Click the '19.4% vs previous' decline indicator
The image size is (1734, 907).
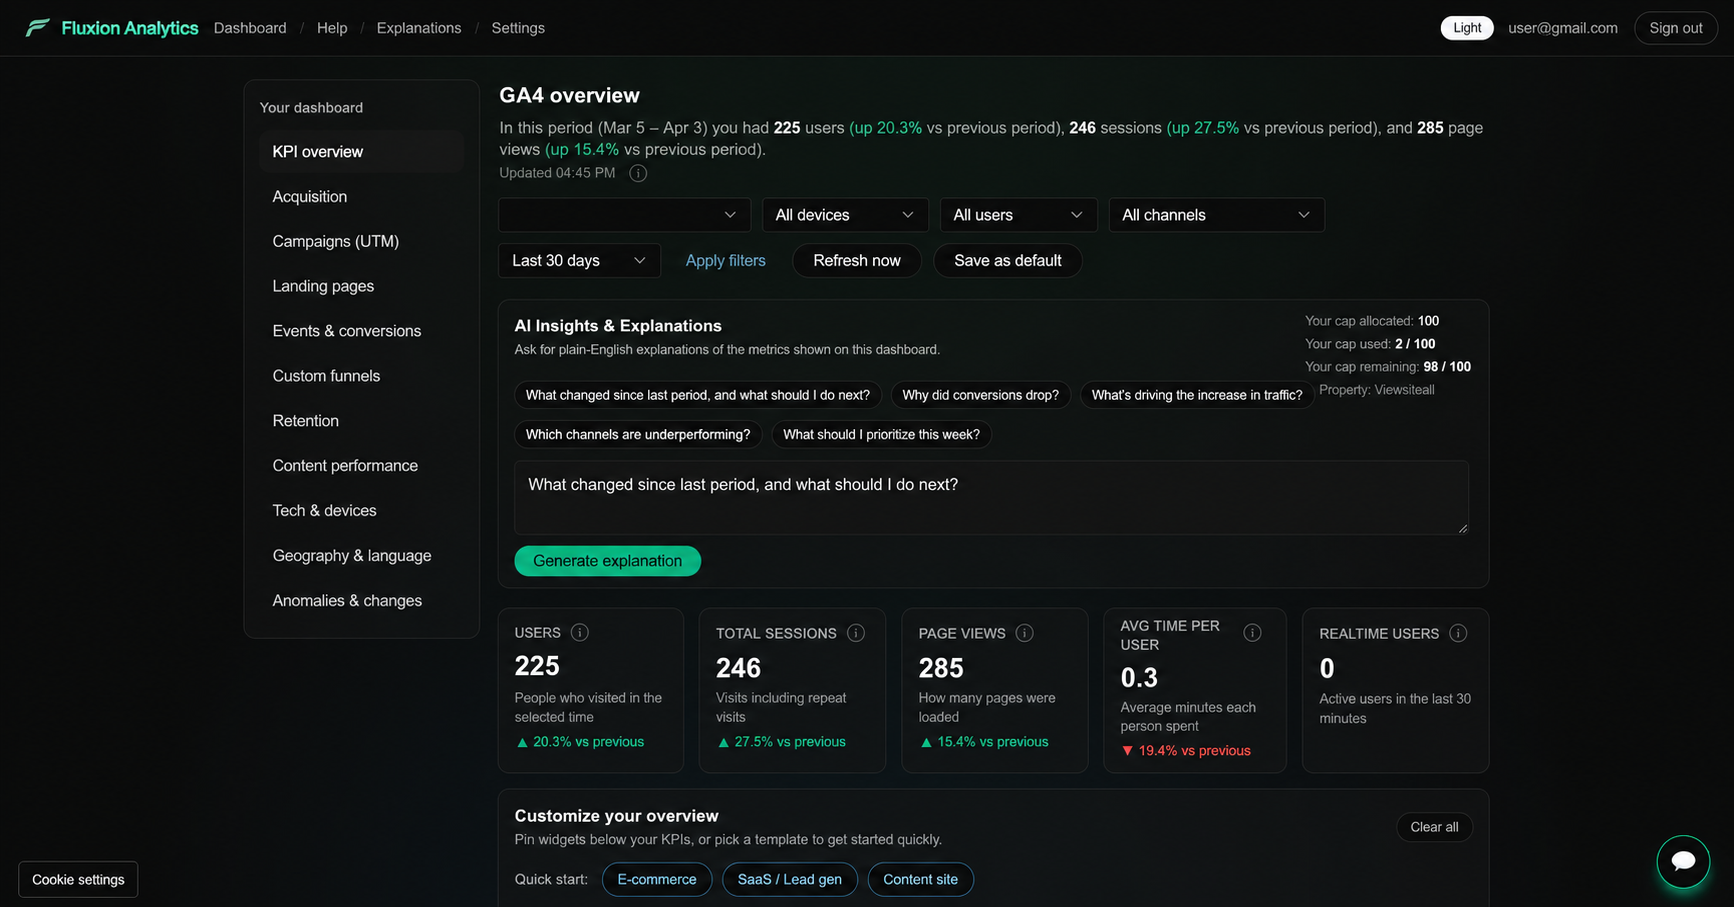tap(1186, 751)
